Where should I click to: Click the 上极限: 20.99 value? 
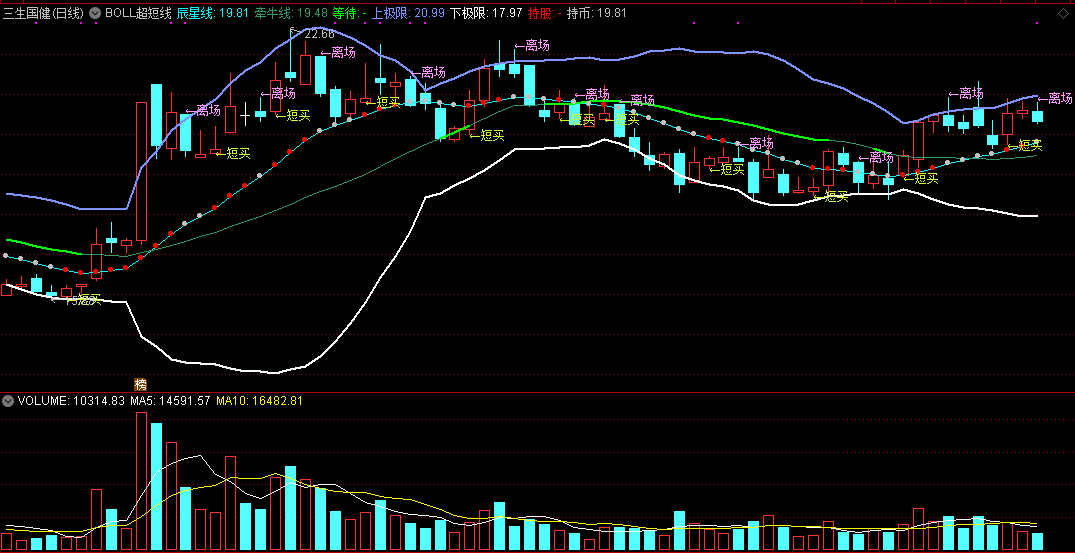[408, 13]
